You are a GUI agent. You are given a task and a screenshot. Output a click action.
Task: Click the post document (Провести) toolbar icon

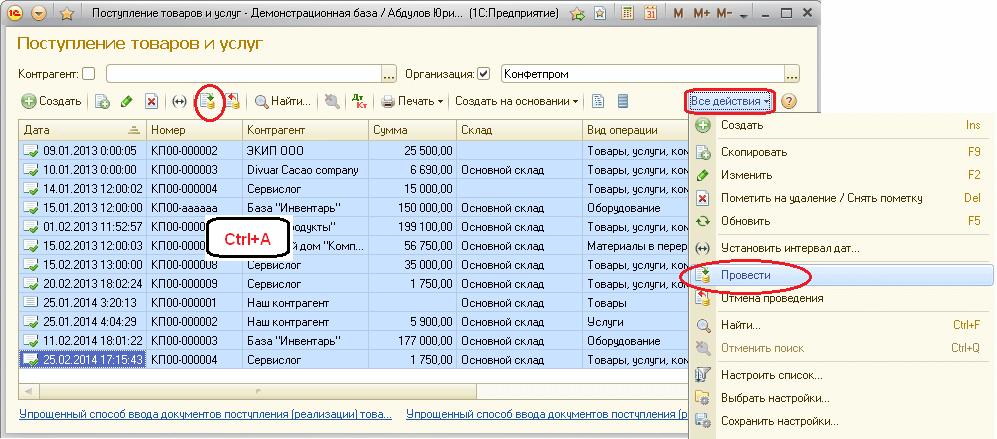click(x=207, y=101)
